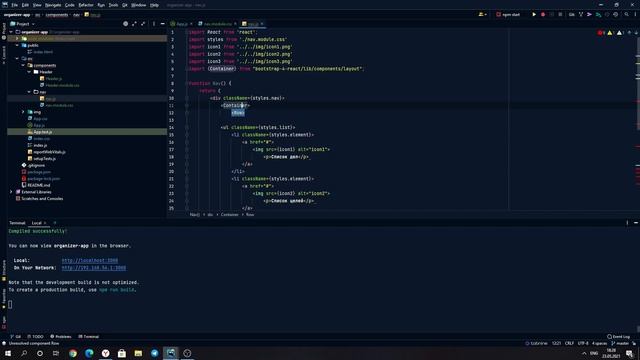
Task: Select reportWebVitals.js in project tree
Action: [x=49, y=152]
